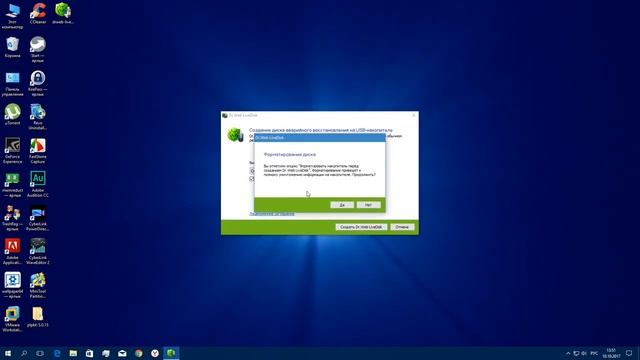Open KeePass shortcut on desktop
This screenshot has width=640, height=360.
[x=38, y=83]
